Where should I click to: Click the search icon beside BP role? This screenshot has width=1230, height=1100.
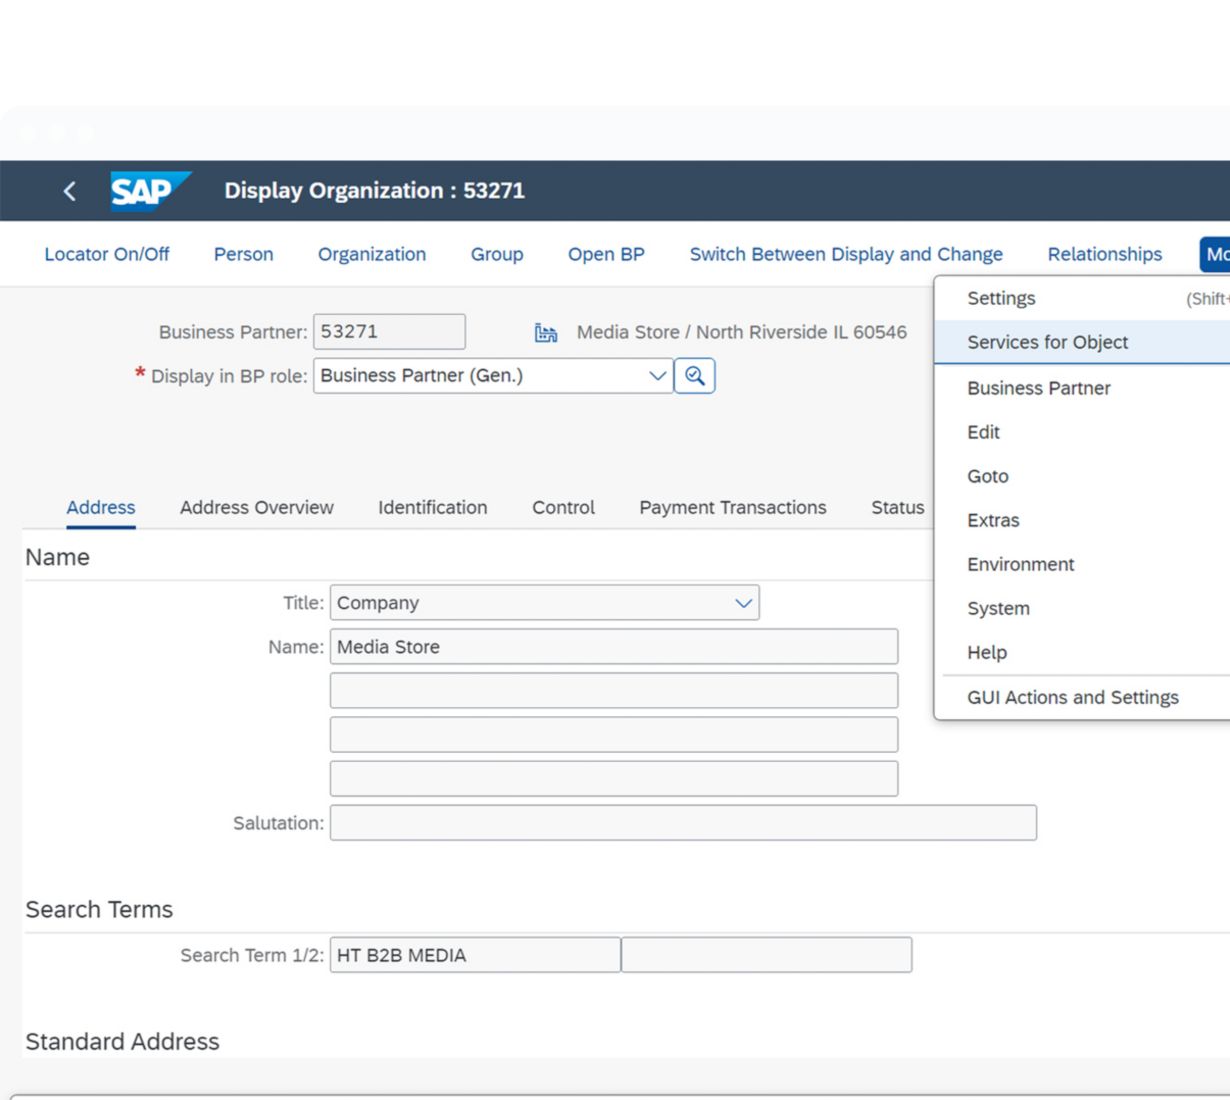[x=694, y=376]
